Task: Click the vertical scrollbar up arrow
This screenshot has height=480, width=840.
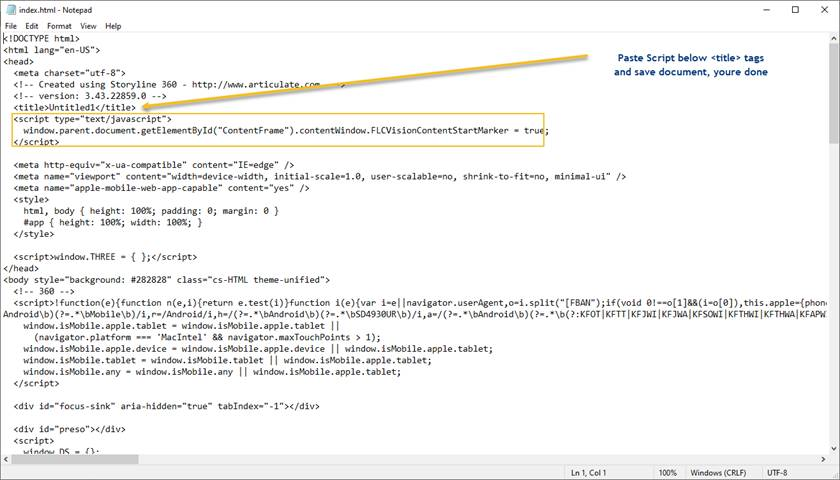Action: click(834, 38)
